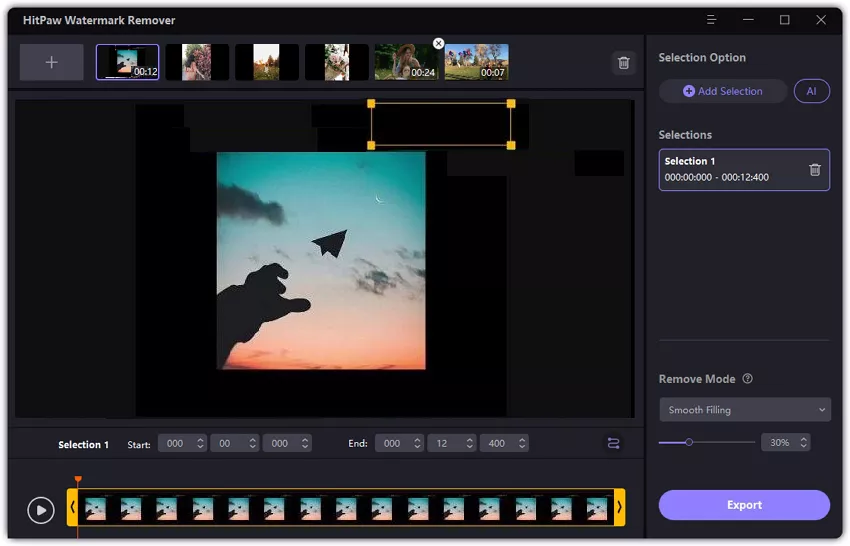Open the hamburger menu in title bar

tap(711, 20)
